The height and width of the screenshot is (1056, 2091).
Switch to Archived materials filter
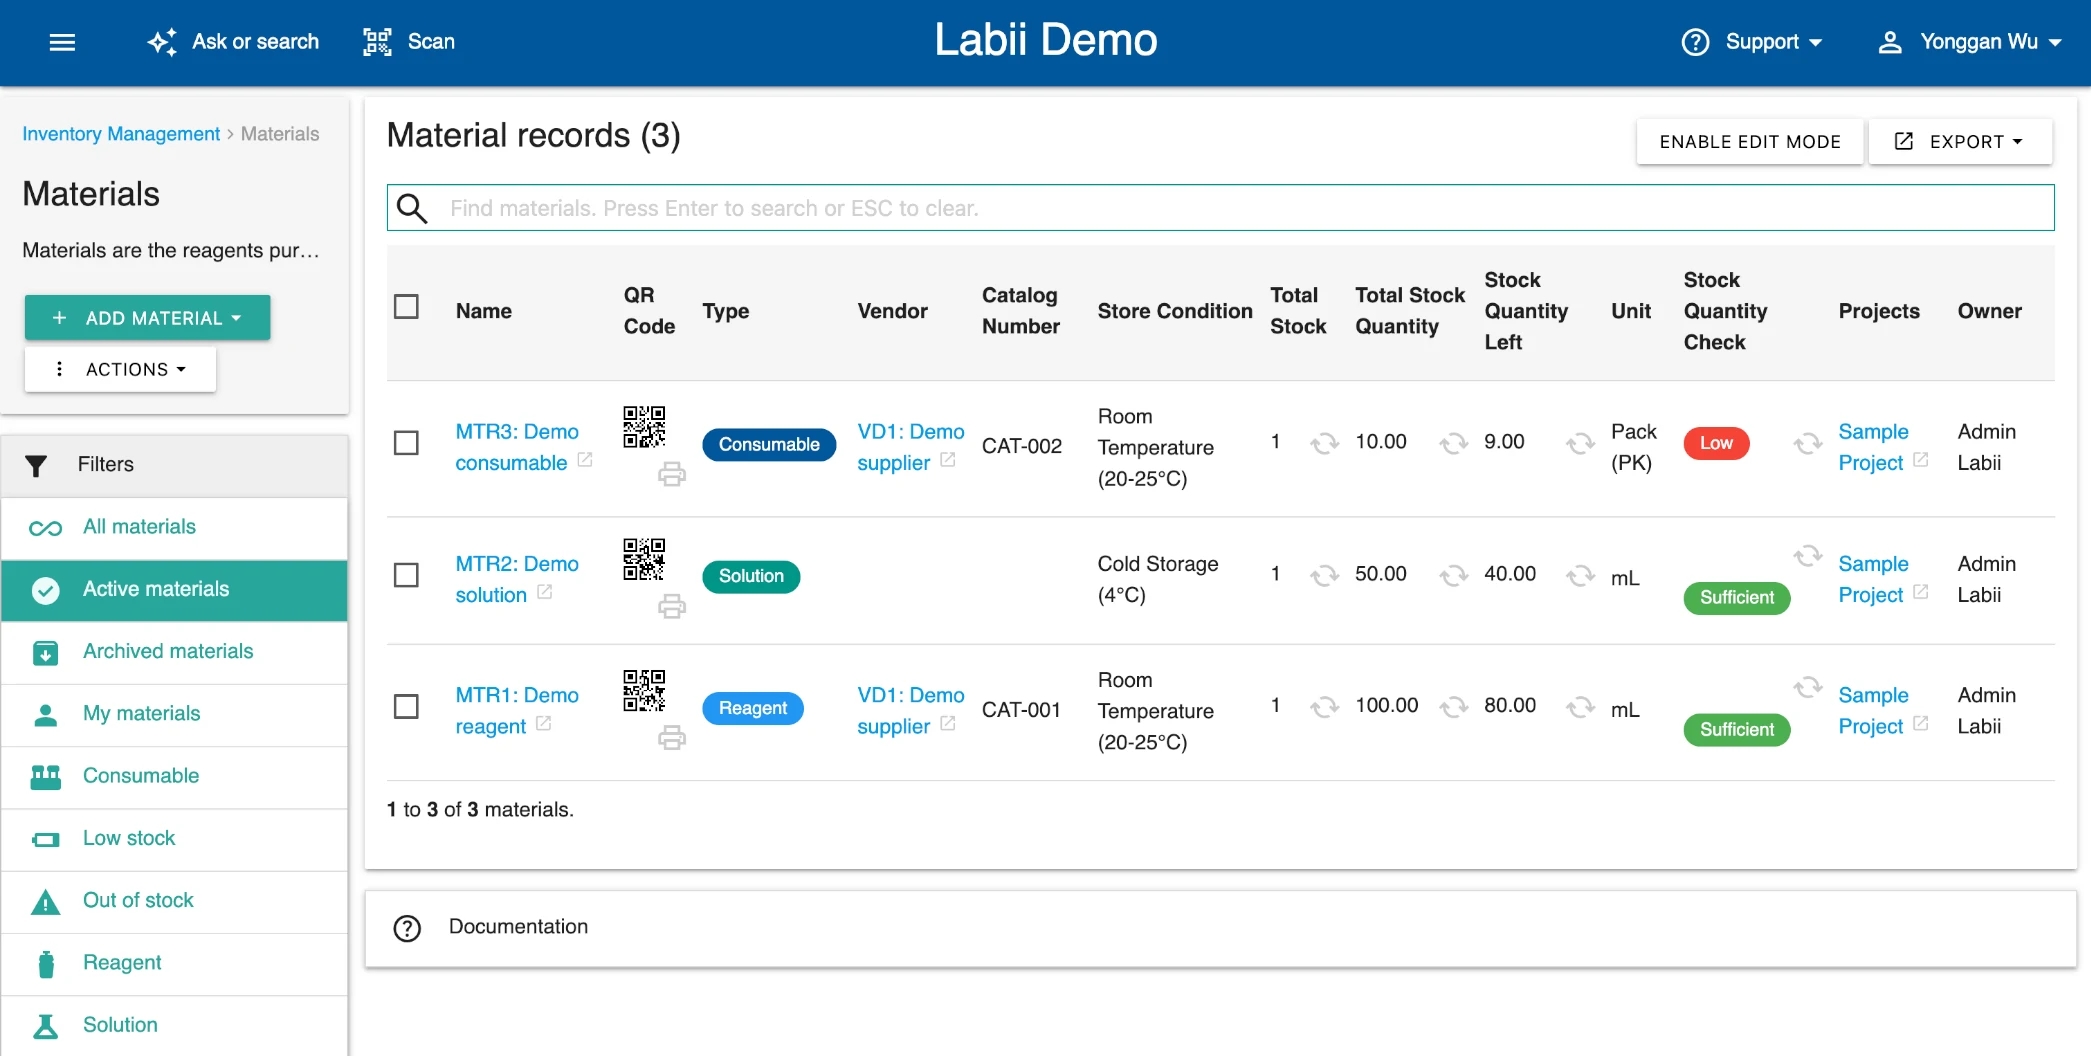[x=167, y=651]
